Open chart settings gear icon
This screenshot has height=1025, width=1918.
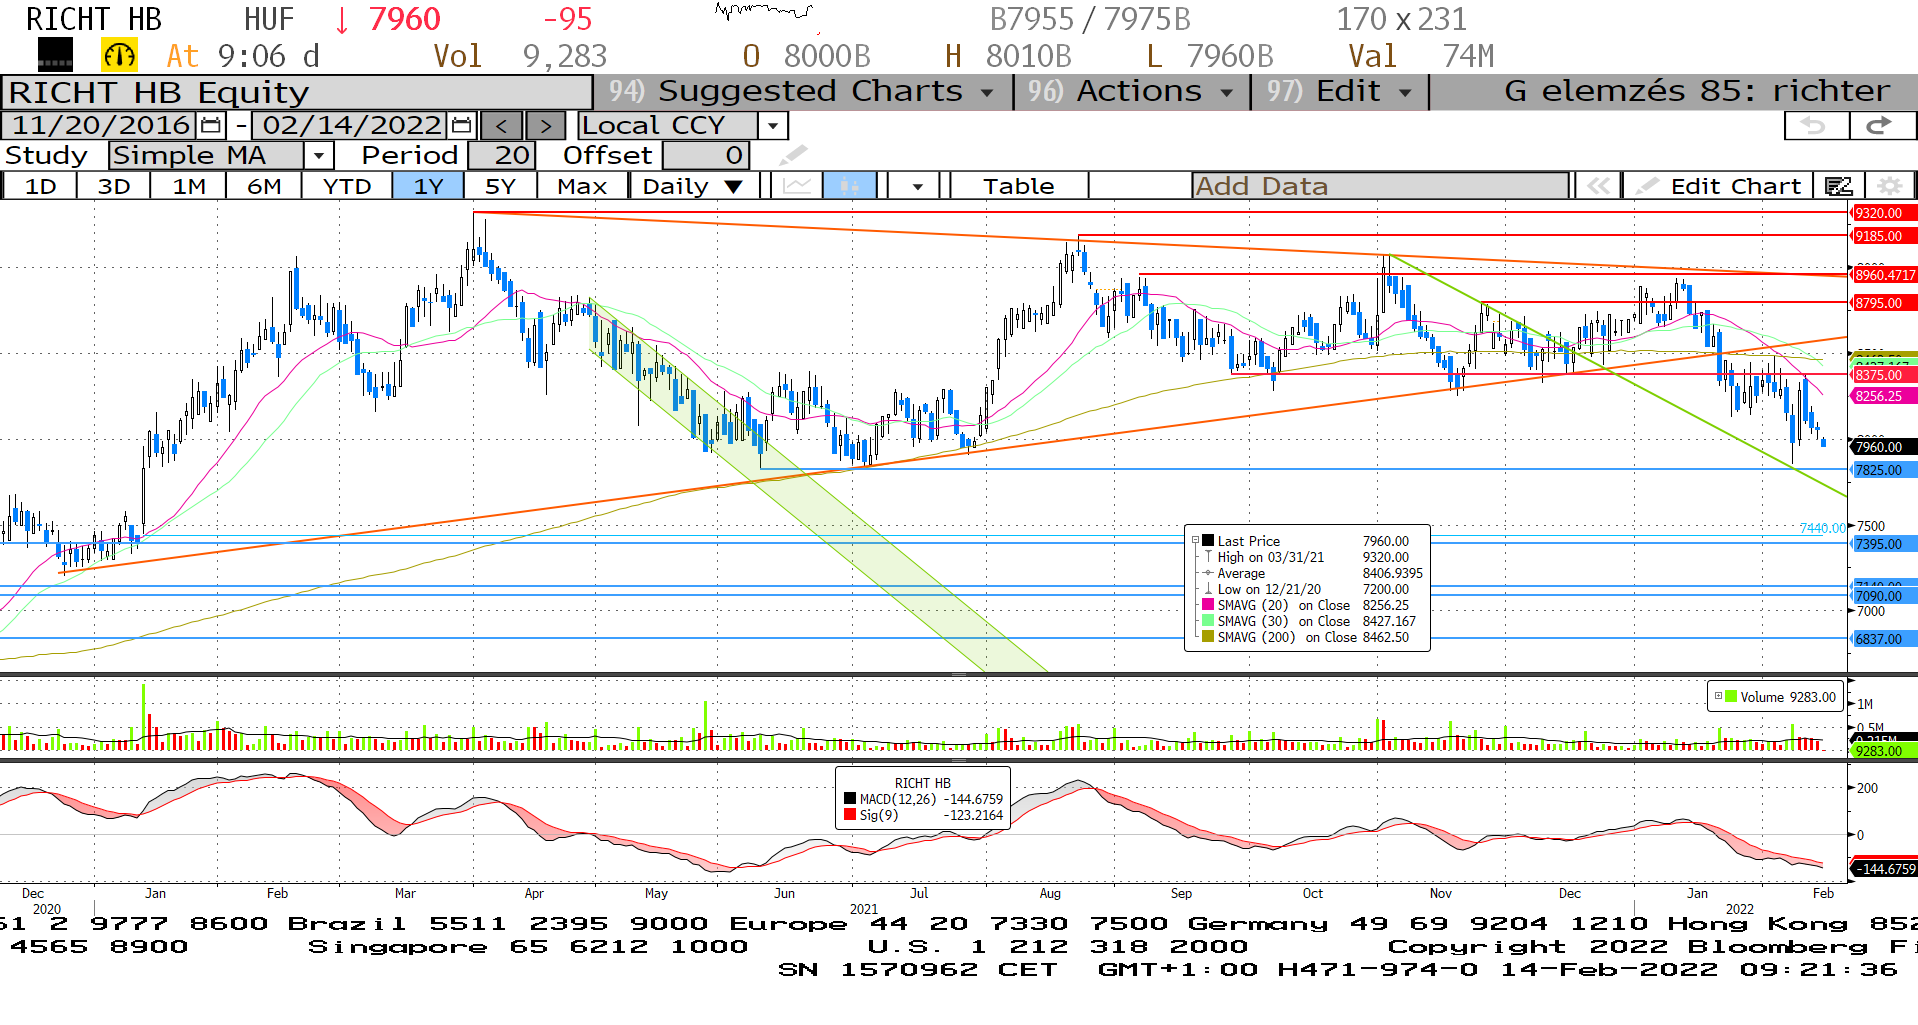pyautogui.click(x=1889, y=186)
